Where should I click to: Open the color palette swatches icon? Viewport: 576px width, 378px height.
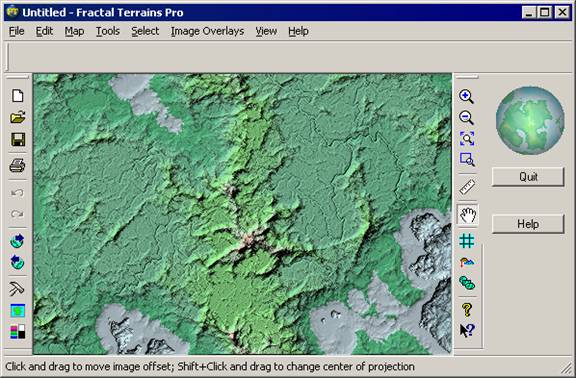pyautogui.click(x=18, y=331)
